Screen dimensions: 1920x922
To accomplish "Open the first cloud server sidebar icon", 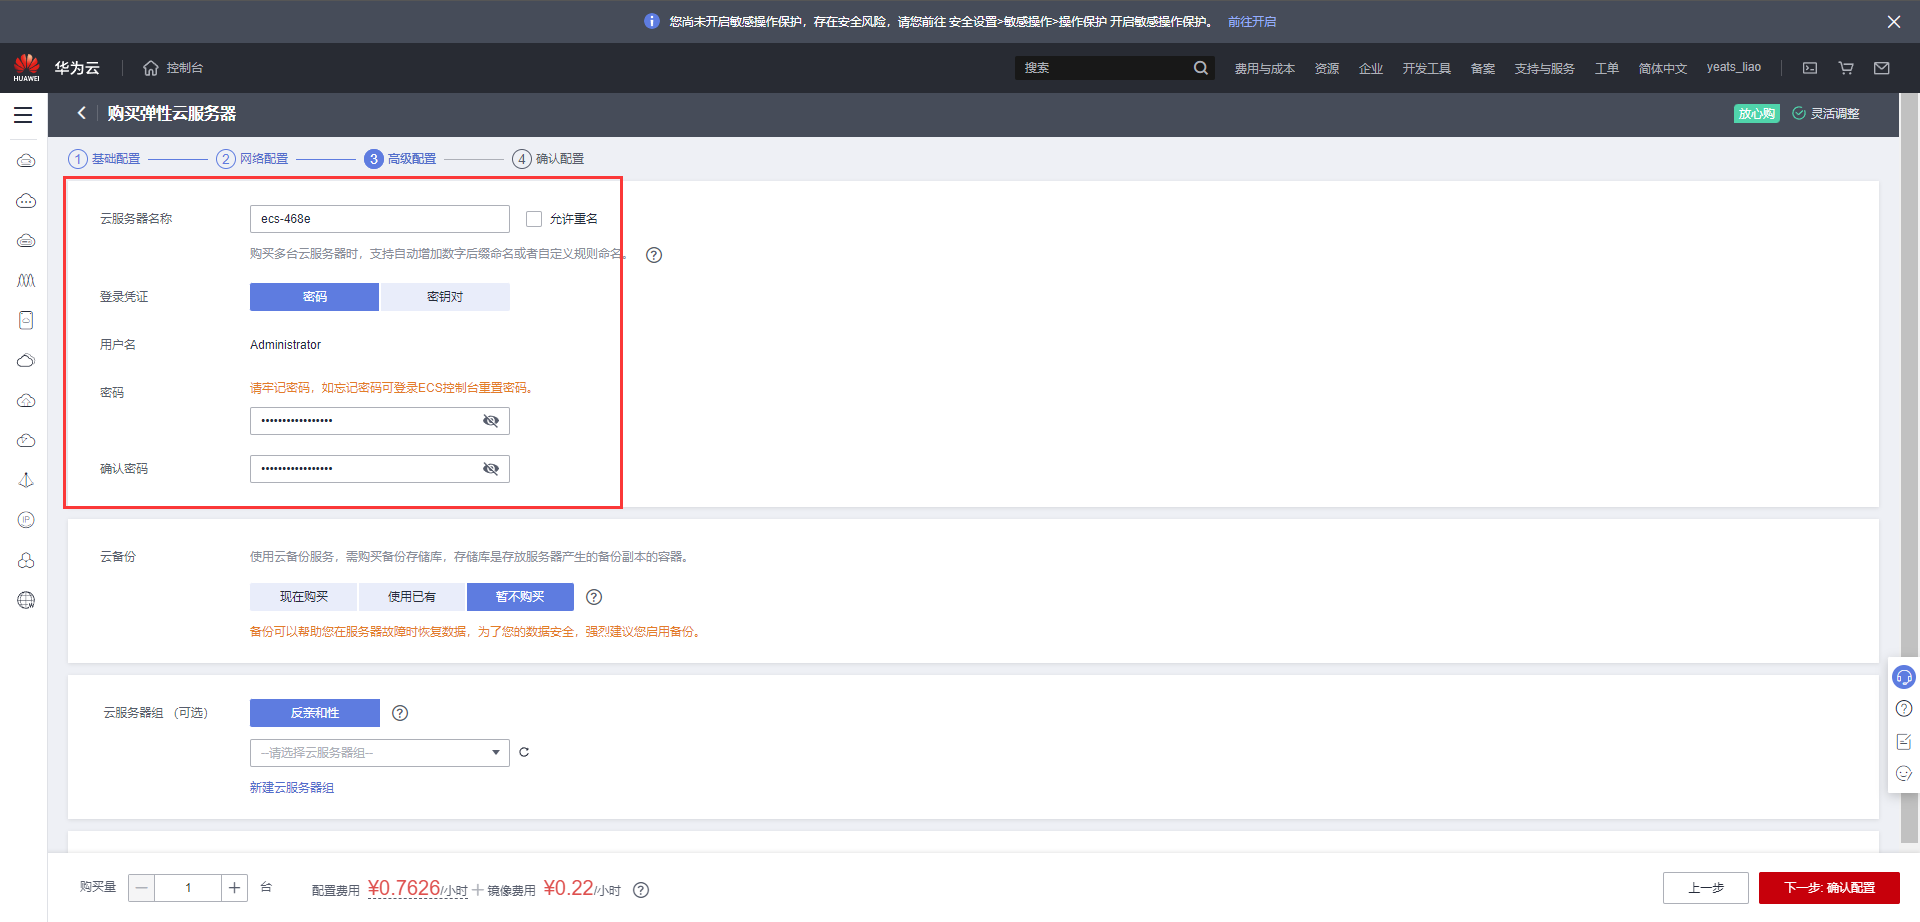I will click(26, 160).
